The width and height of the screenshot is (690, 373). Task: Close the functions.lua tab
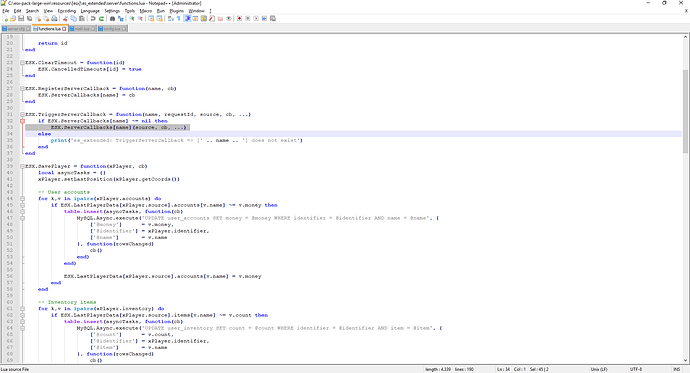(x=64, y=29)
